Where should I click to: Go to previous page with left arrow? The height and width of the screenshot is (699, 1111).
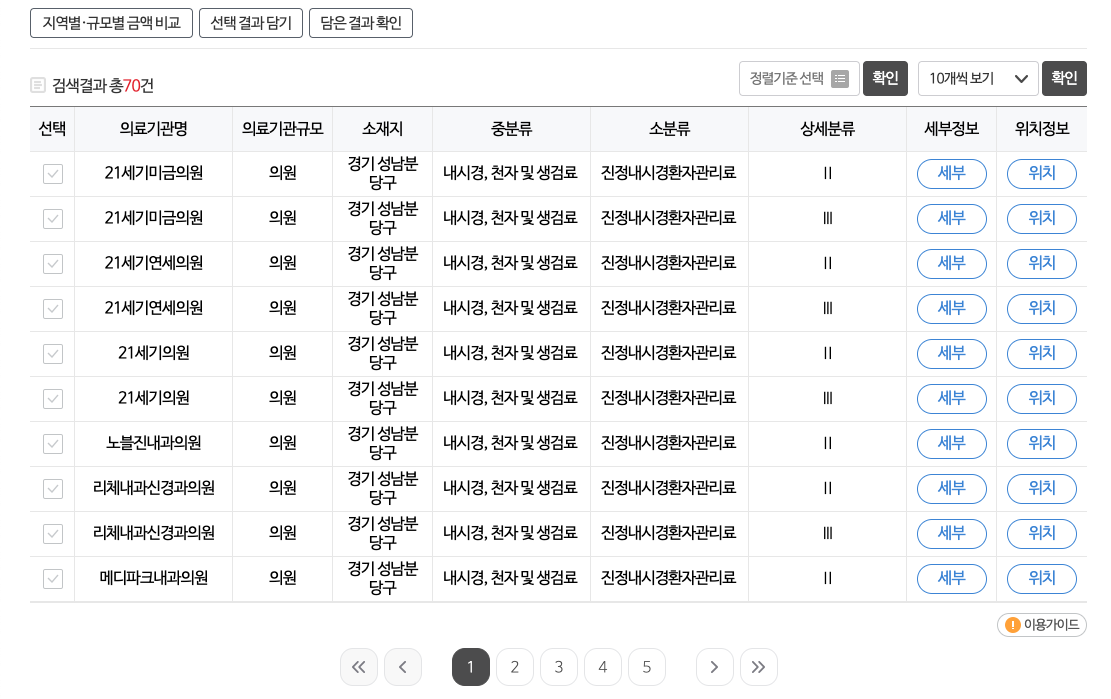coord(403,667)
